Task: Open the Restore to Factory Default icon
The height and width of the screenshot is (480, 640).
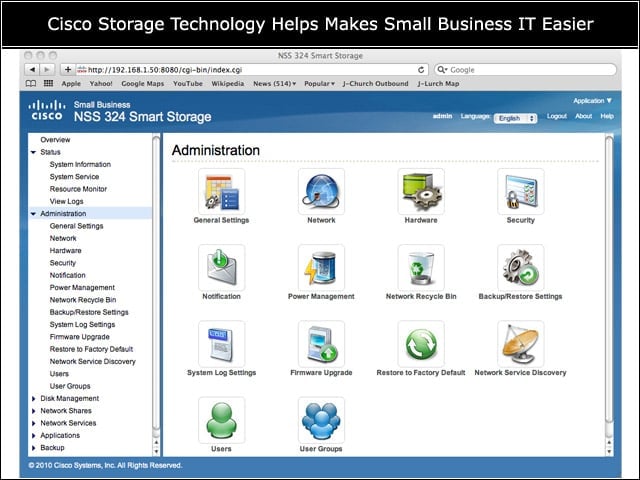Action: point(421,344)
